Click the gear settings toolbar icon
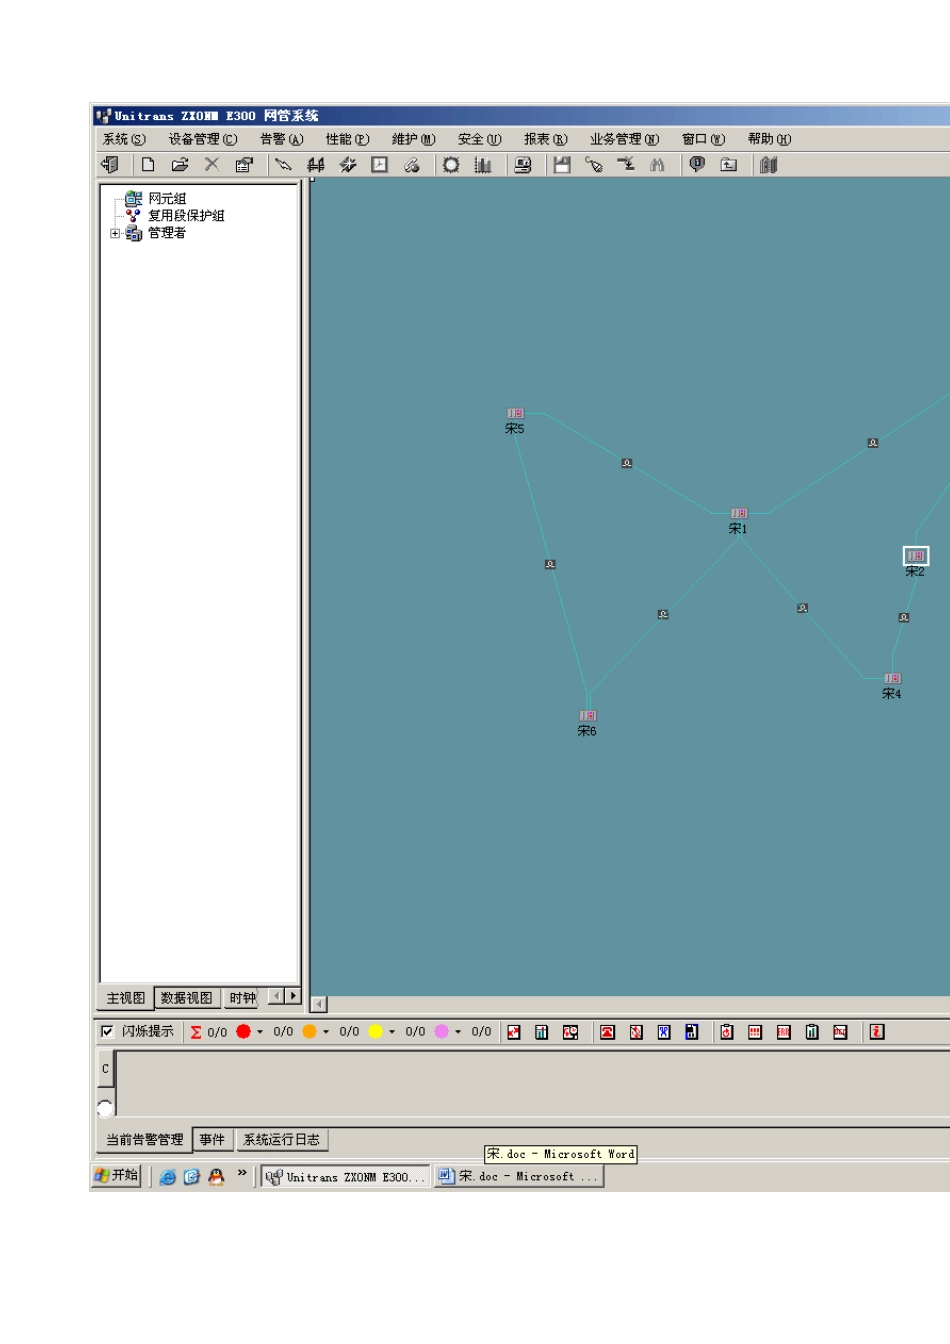Screen dimensions: 950x1344 pyautogui.click(x=451, y=165)
